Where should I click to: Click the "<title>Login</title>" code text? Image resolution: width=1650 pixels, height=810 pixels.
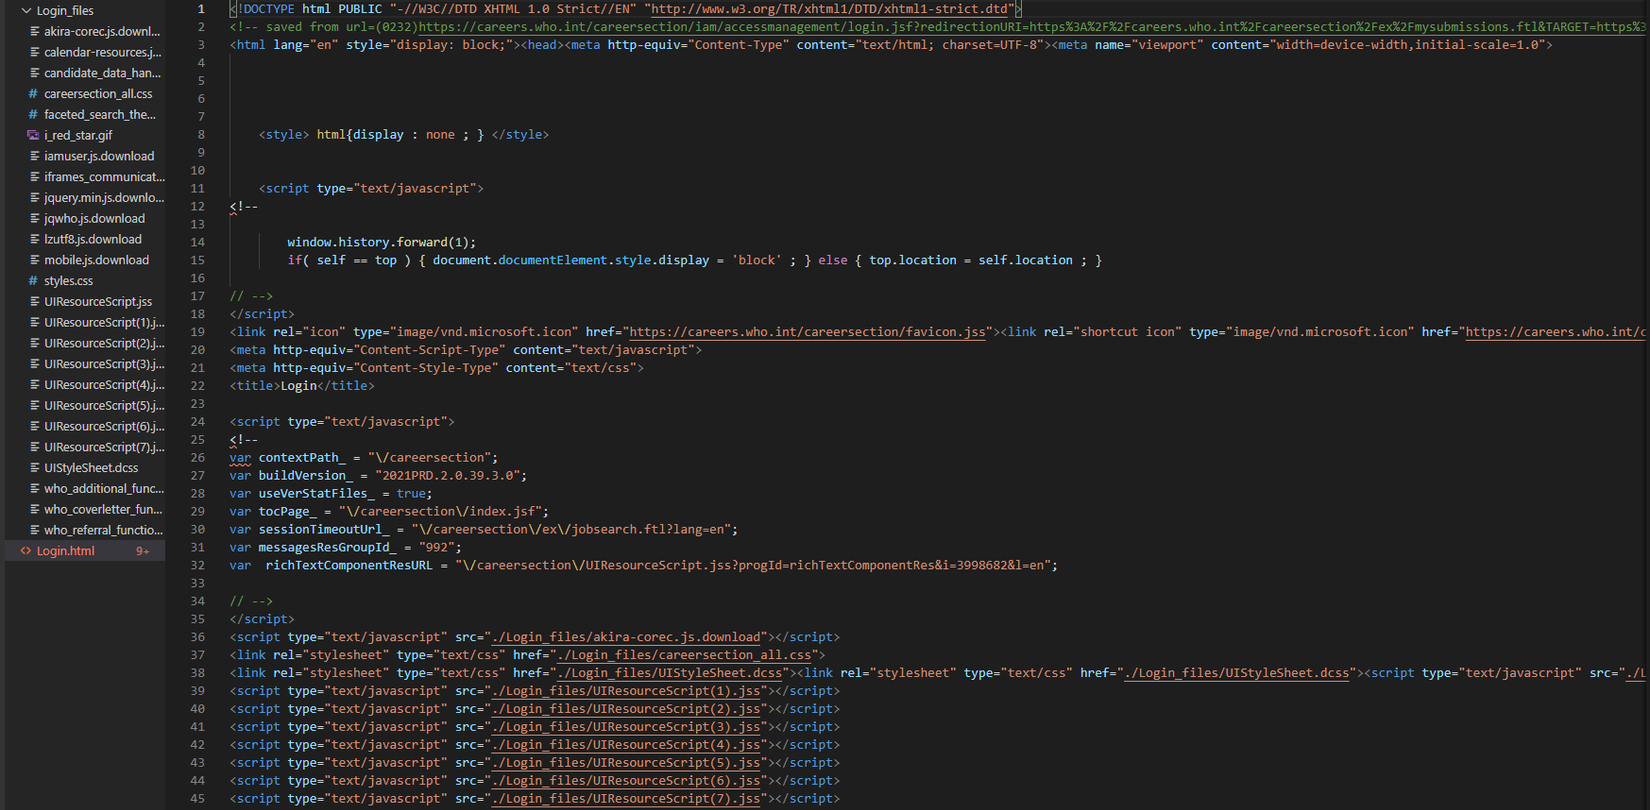302,386
